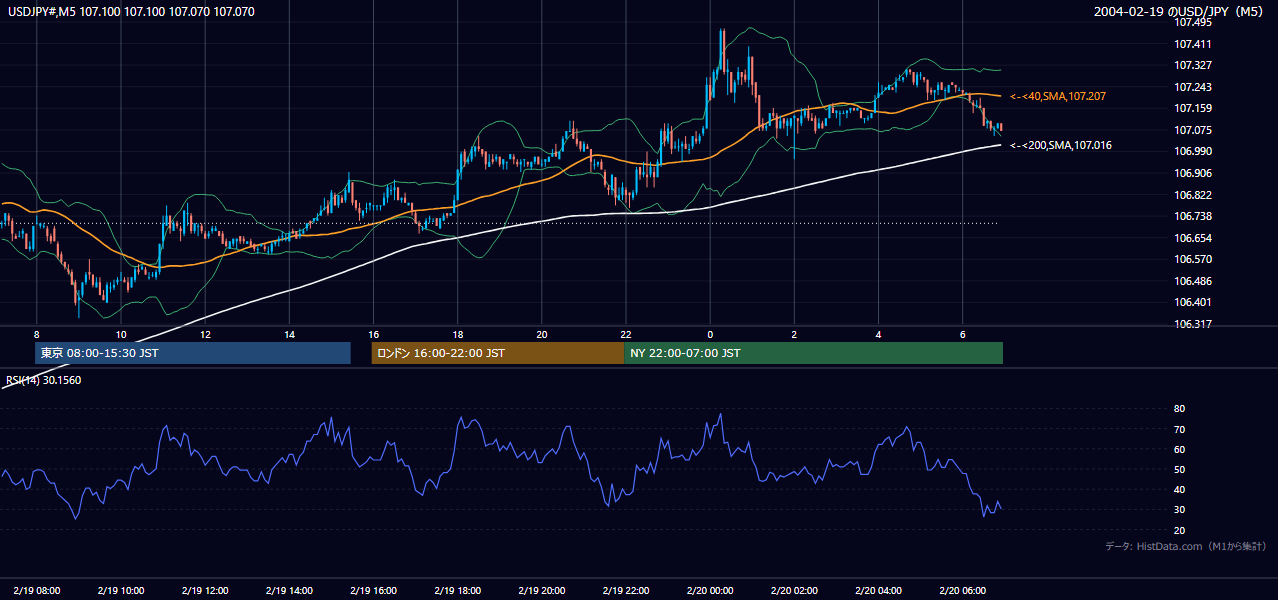Click the RSI scale value 40
The height and width of the screenshot is (600, 1278).
(1179, 489)
